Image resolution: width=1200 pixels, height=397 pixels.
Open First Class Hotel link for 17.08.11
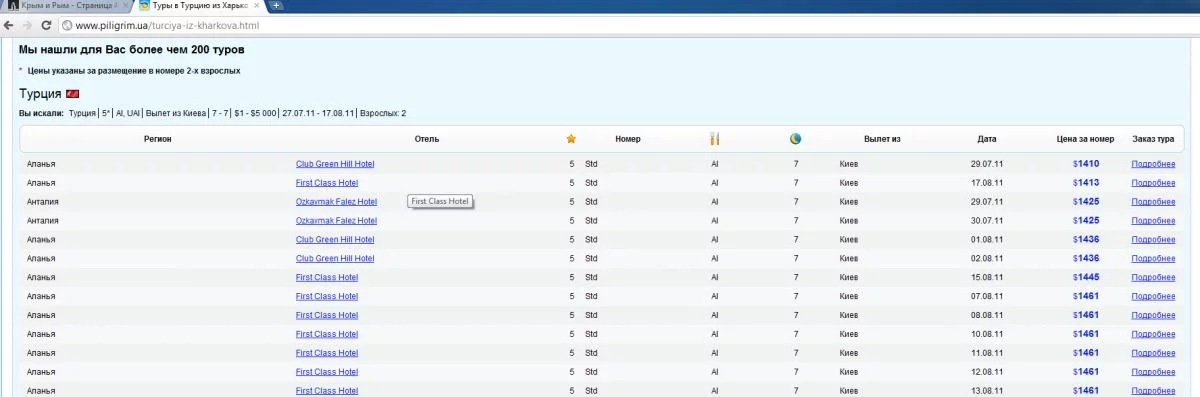[x=327, y=183]
